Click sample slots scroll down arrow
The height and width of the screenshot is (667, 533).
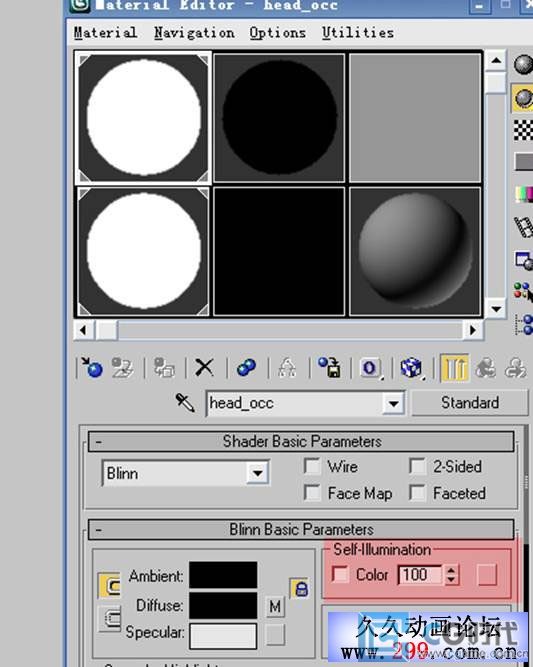(x=496, y=309)
